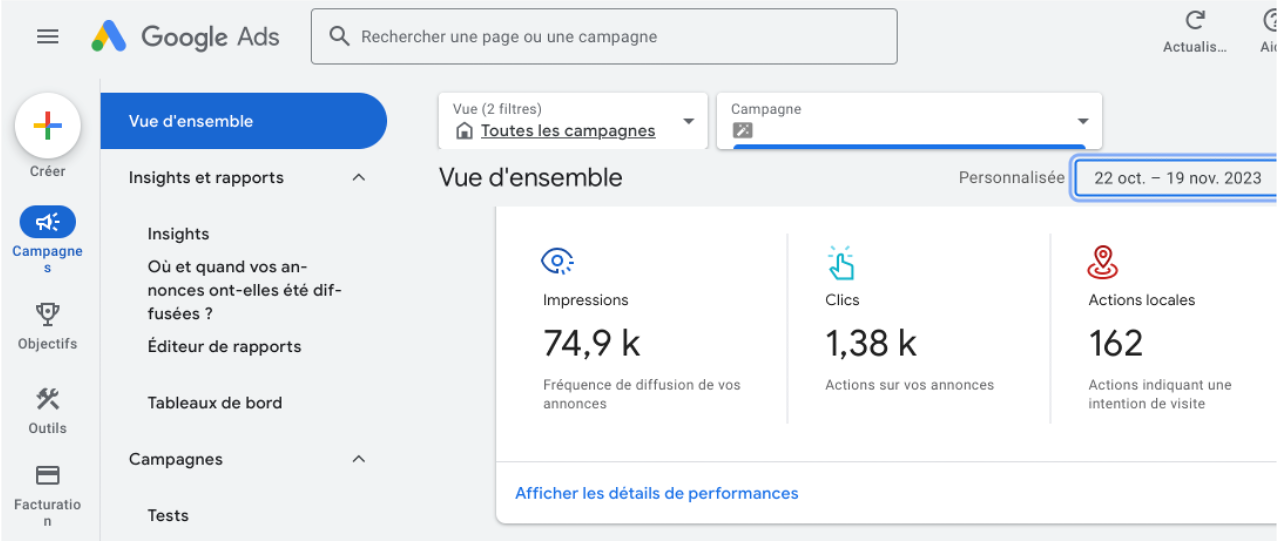Collapse the Campagnes sidebar section
Viewport: 1277px width, 541px height.
[x=359, y=460]
